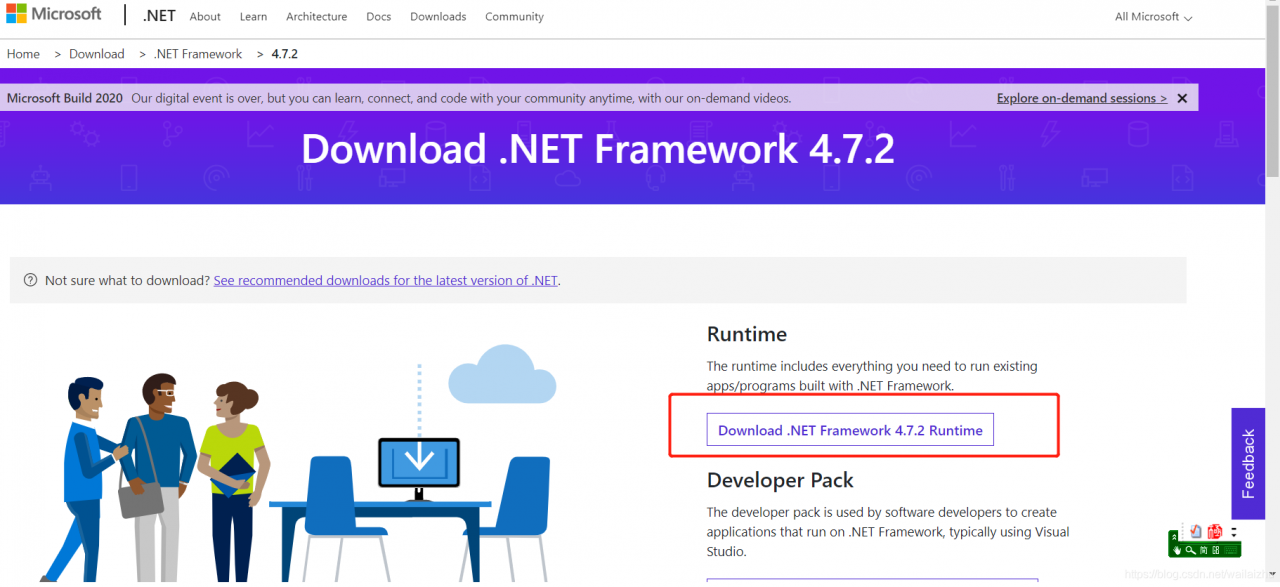This screenshot has width=1280, height=587.
Task: Close the Microsoft Build 2020 banner
Action: (1182, 98)
